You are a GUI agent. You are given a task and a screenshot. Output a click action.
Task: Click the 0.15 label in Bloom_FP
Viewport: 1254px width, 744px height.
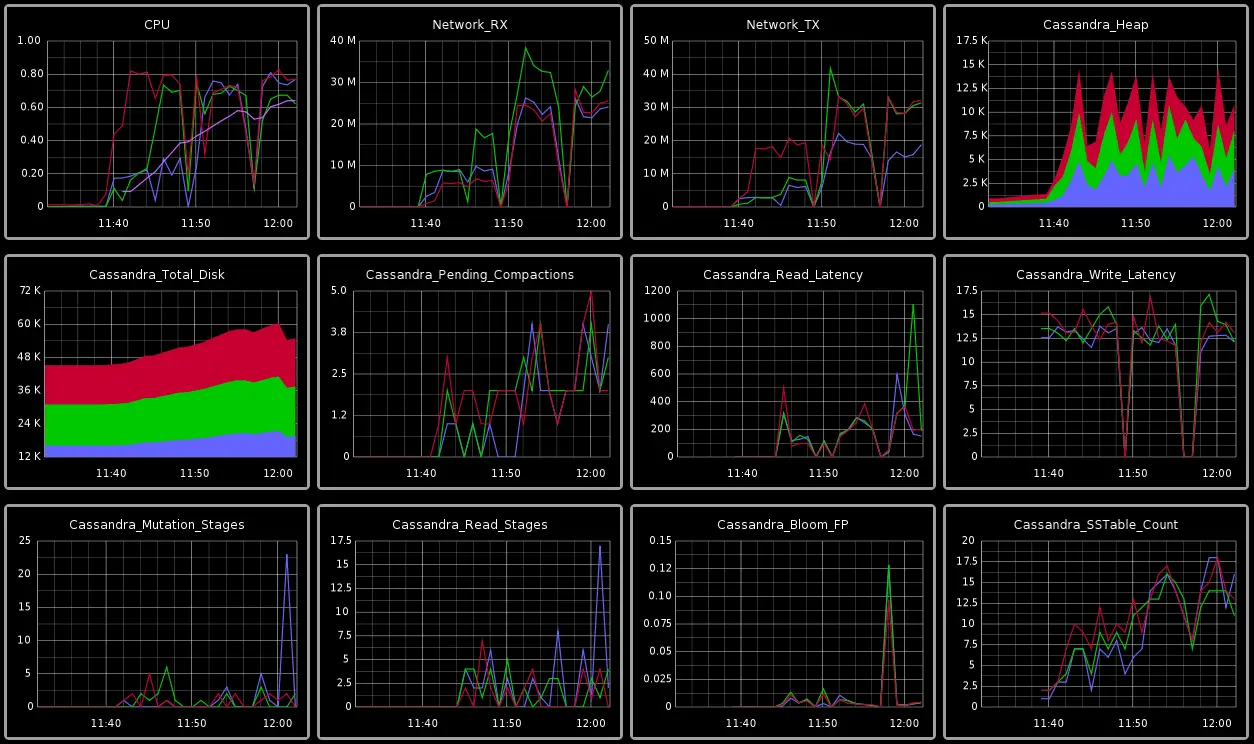[x=657, y=541]
